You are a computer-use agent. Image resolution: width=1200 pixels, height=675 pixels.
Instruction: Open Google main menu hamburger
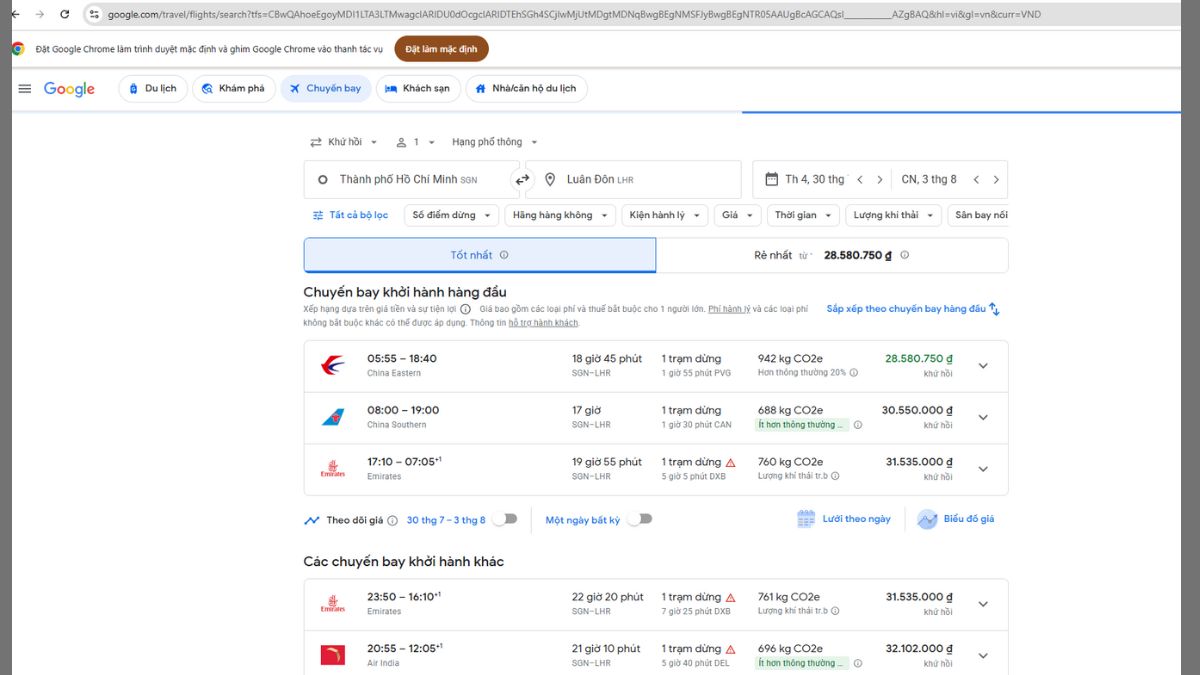25,89
